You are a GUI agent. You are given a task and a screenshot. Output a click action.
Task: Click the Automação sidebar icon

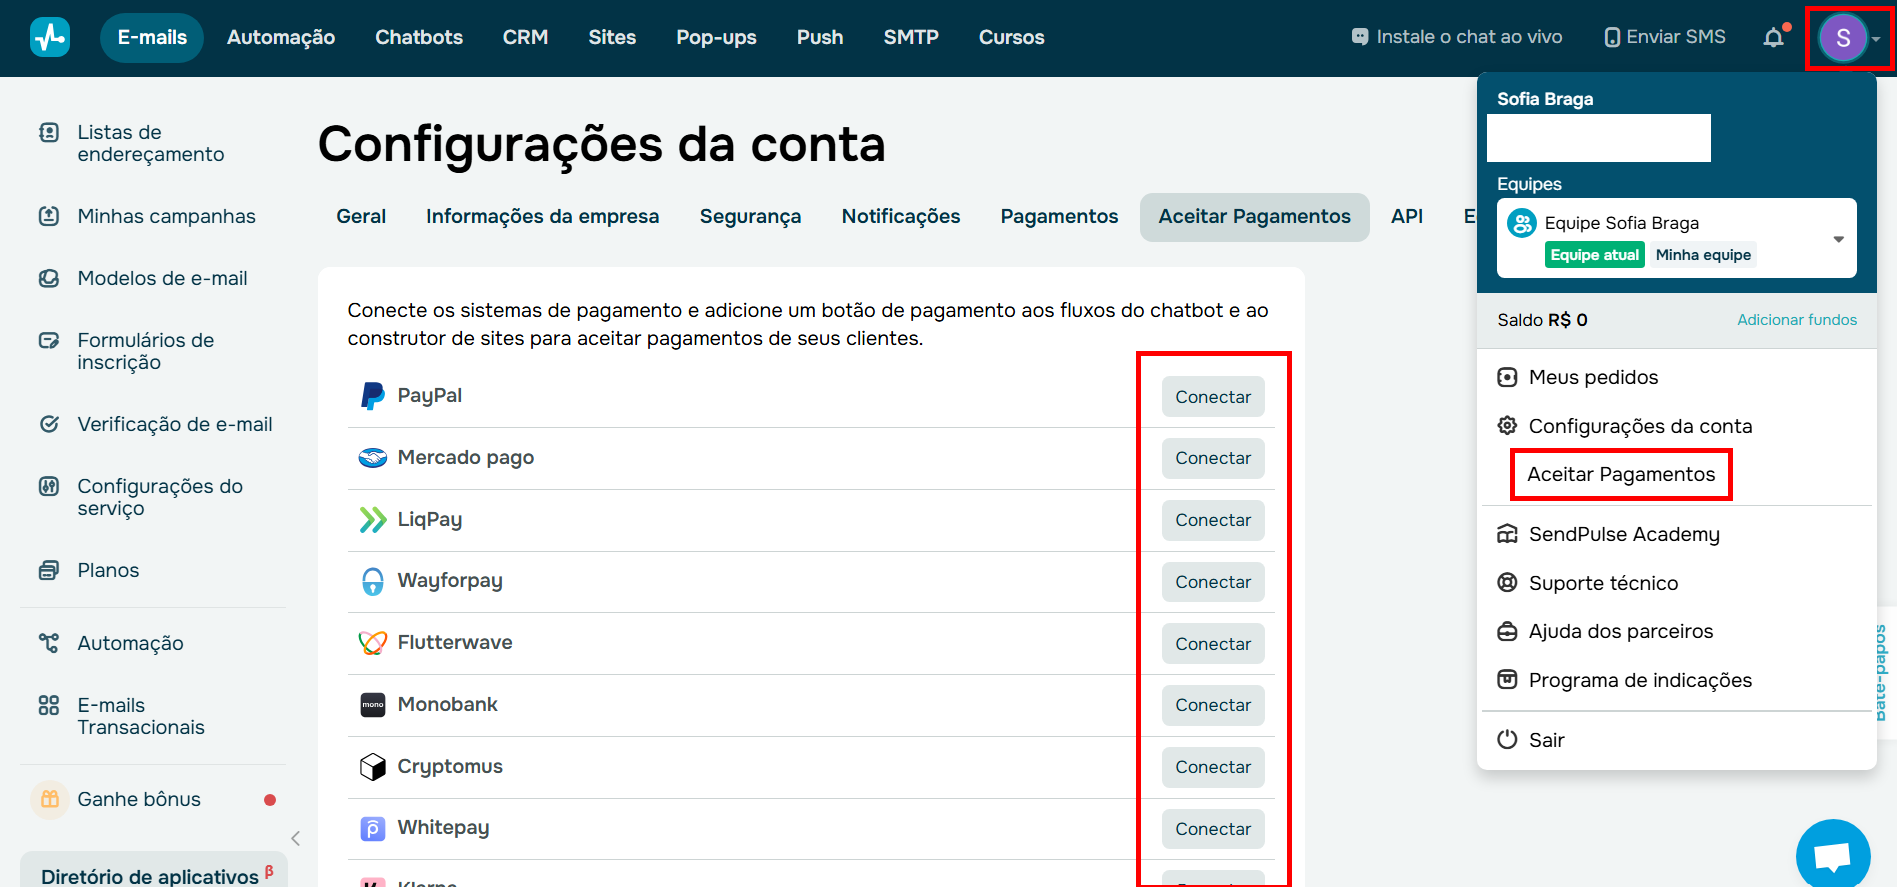(49, 643)
